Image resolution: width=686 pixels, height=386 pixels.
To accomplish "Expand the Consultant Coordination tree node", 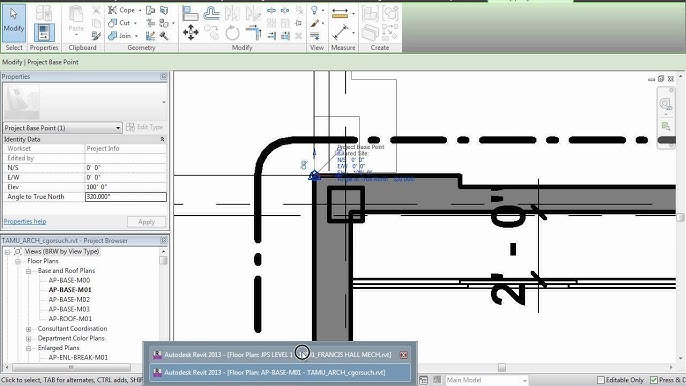I will click(x=28, y=329).
